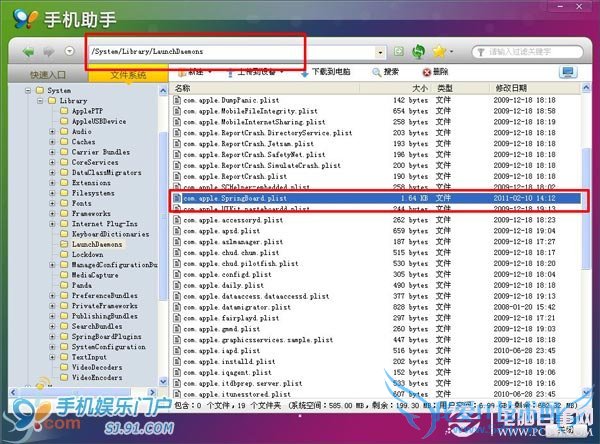Collapse the Library folder tree node
This screenshot has width=600, height=444.
click(x=40, y=101)
